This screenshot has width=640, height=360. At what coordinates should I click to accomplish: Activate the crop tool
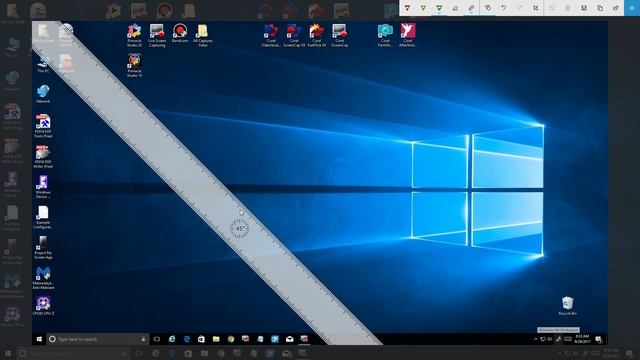click(x=536, y=8)
